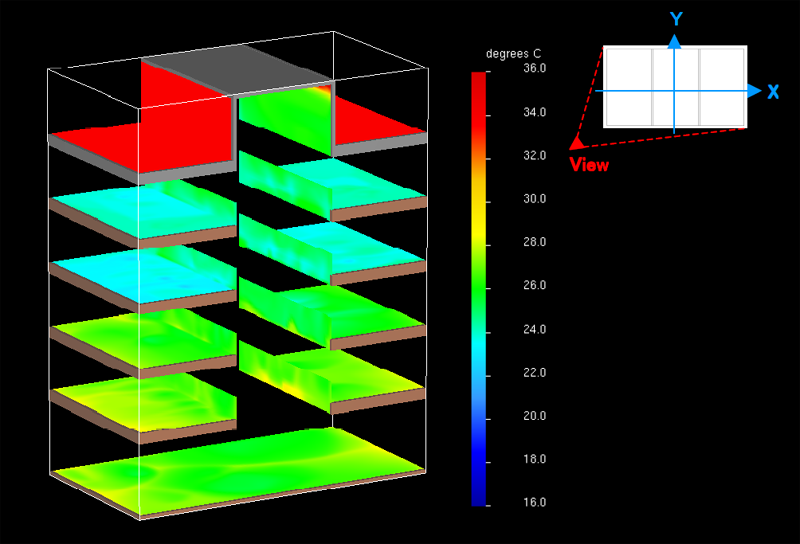Click the Y axis arrowhead
800x544 pixels.
674,41
